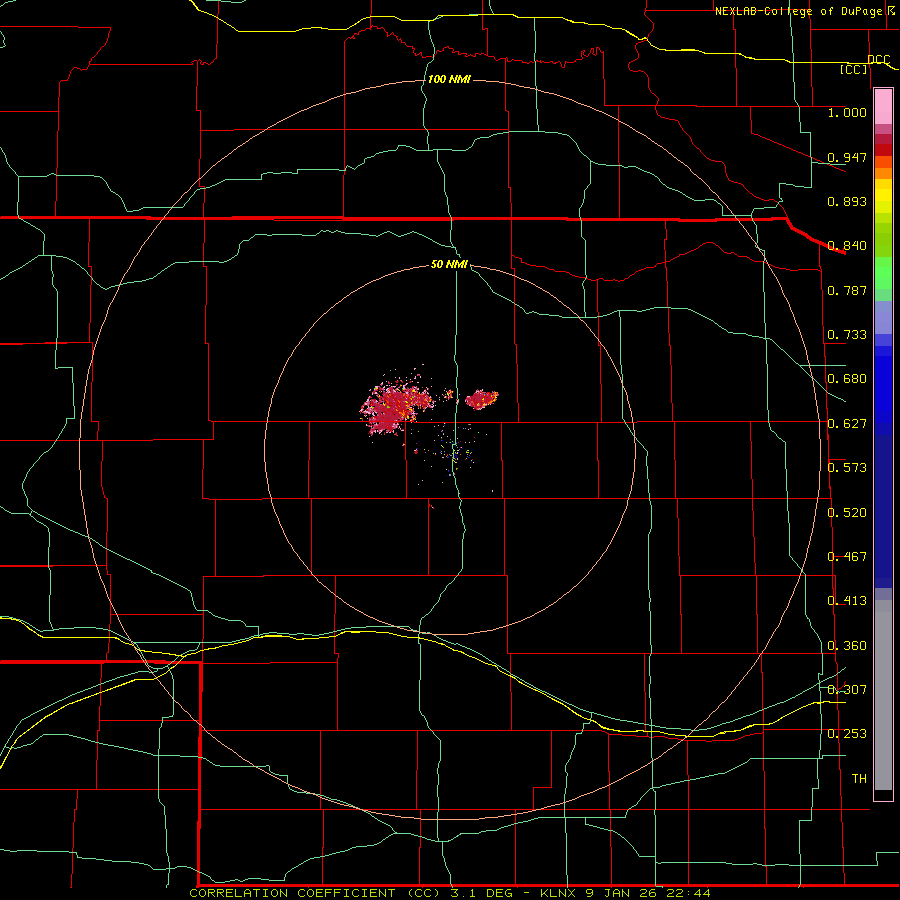Viewport: 900px width, 900px height.
Task: Click the CORRELATION COEFFICIENT caption at bottom
Action: 450,893
